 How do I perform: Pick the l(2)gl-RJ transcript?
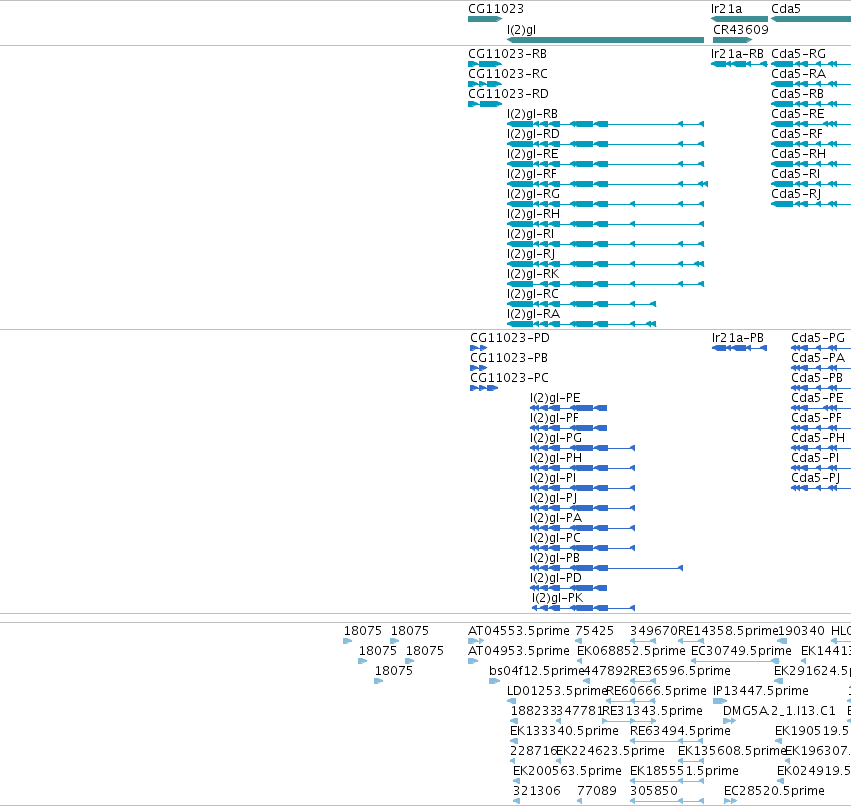click(531, 255)
